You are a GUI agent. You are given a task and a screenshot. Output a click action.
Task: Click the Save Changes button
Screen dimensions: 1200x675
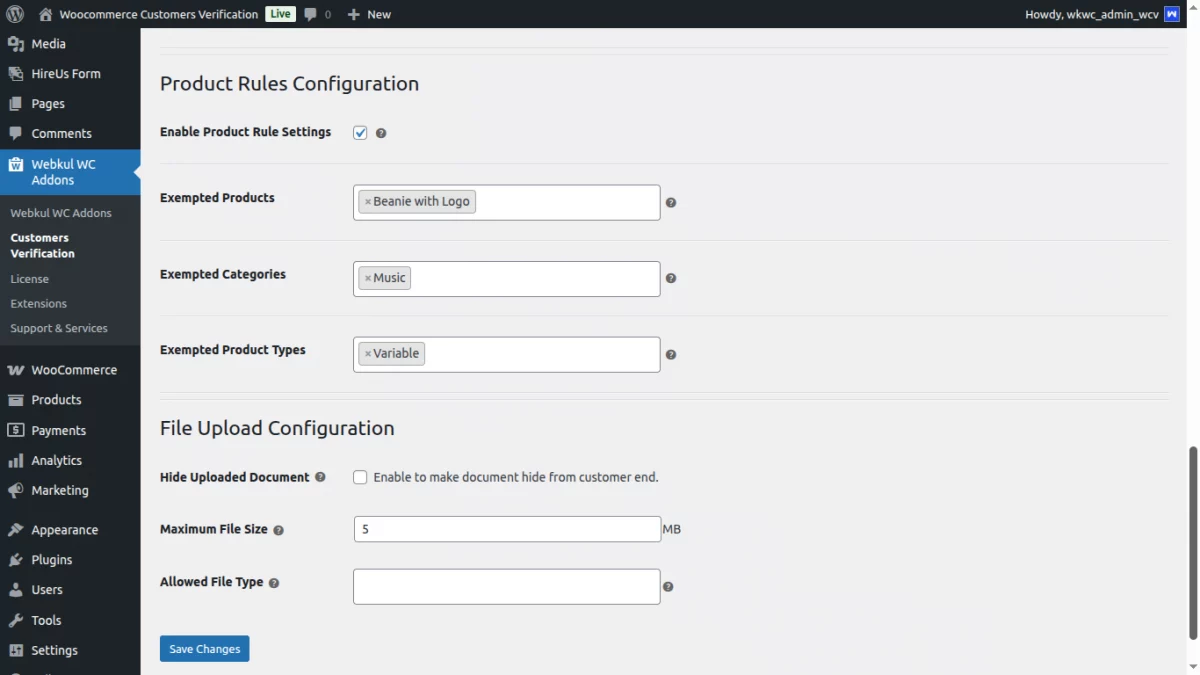204,649
